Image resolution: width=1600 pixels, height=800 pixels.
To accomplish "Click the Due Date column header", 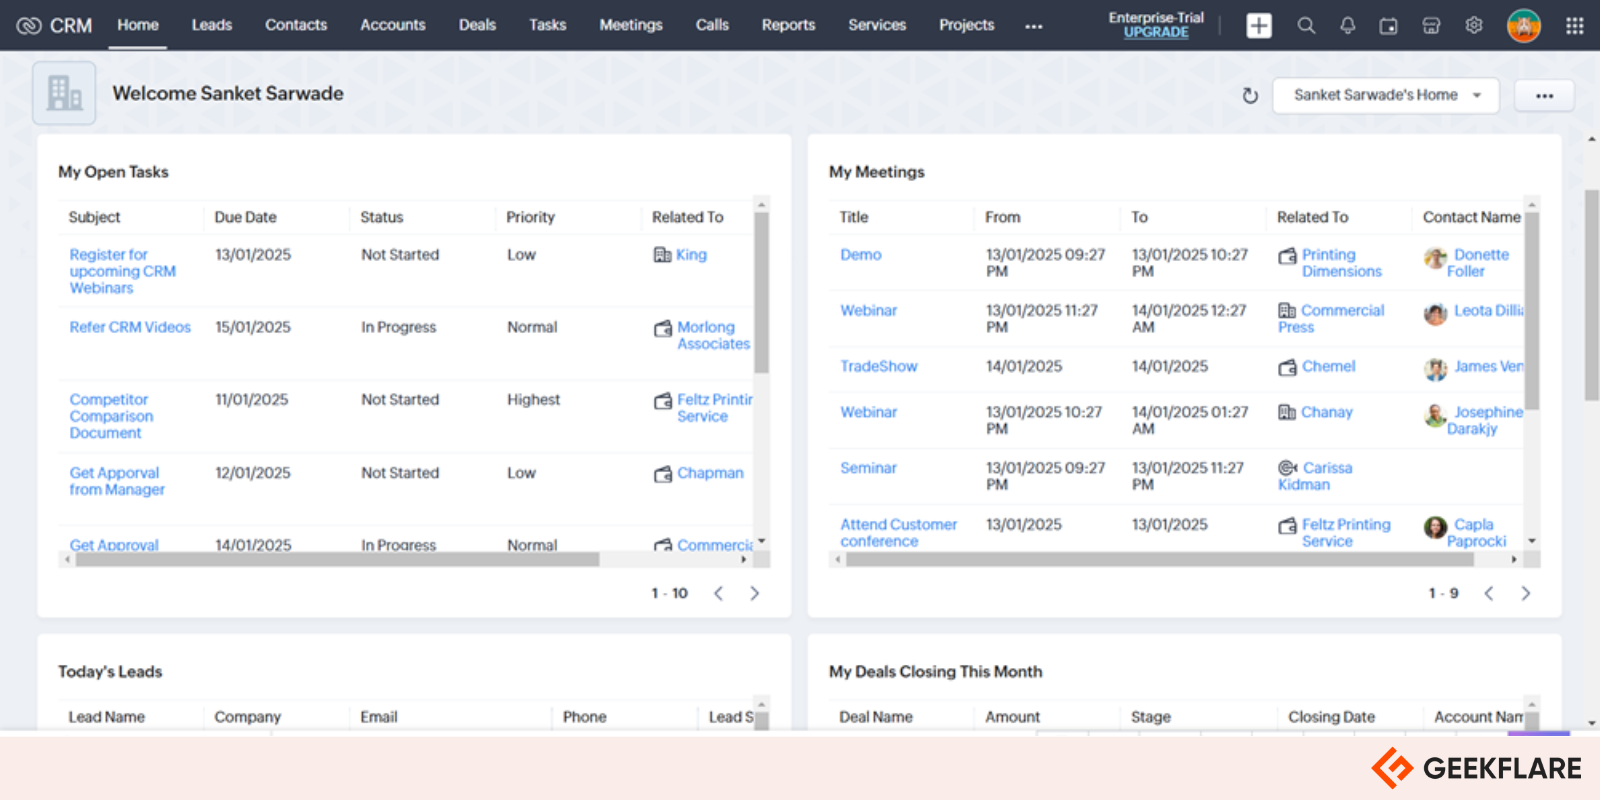I will coord(245,217).
